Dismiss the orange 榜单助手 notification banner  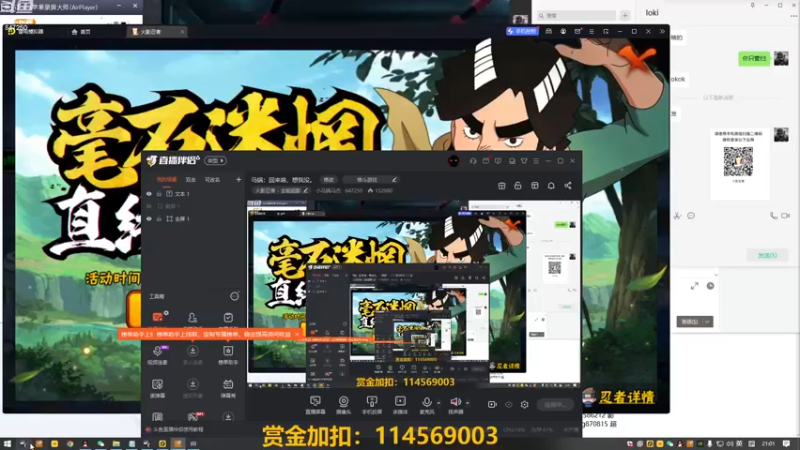297,334
